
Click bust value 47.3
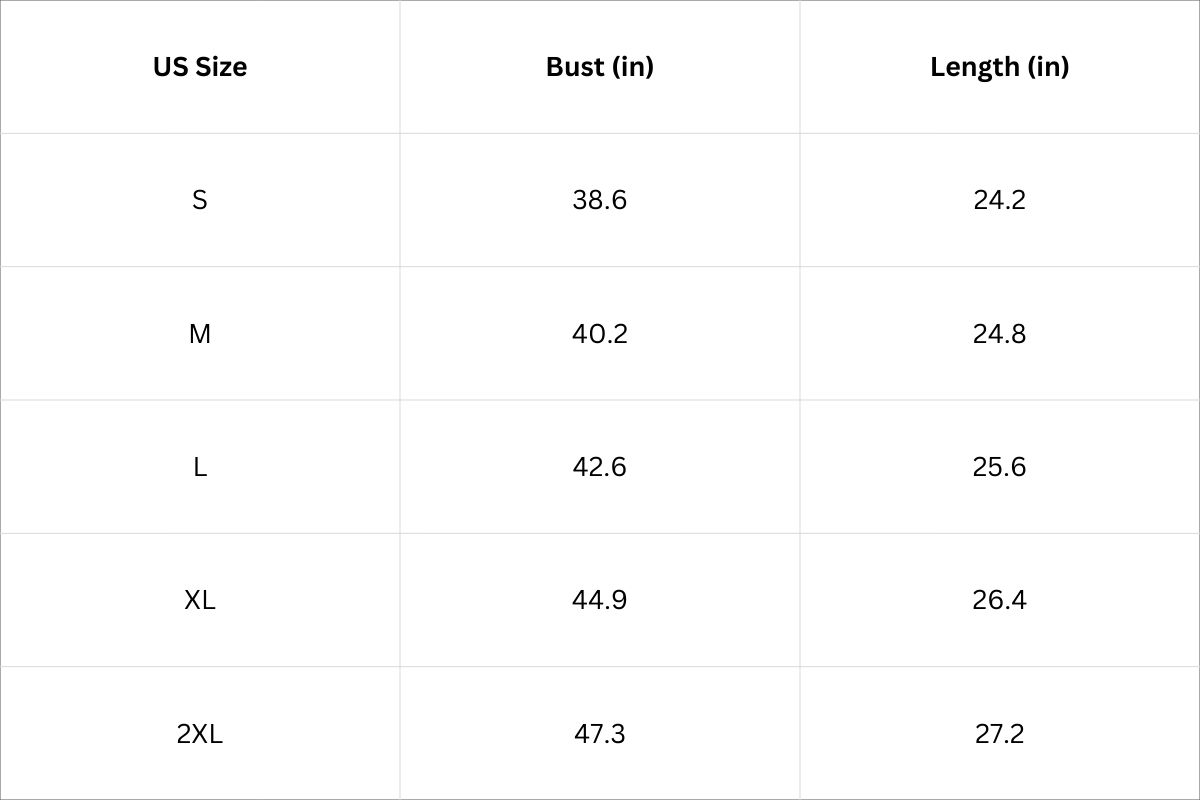pyautogui.click(x=600, y=734)
